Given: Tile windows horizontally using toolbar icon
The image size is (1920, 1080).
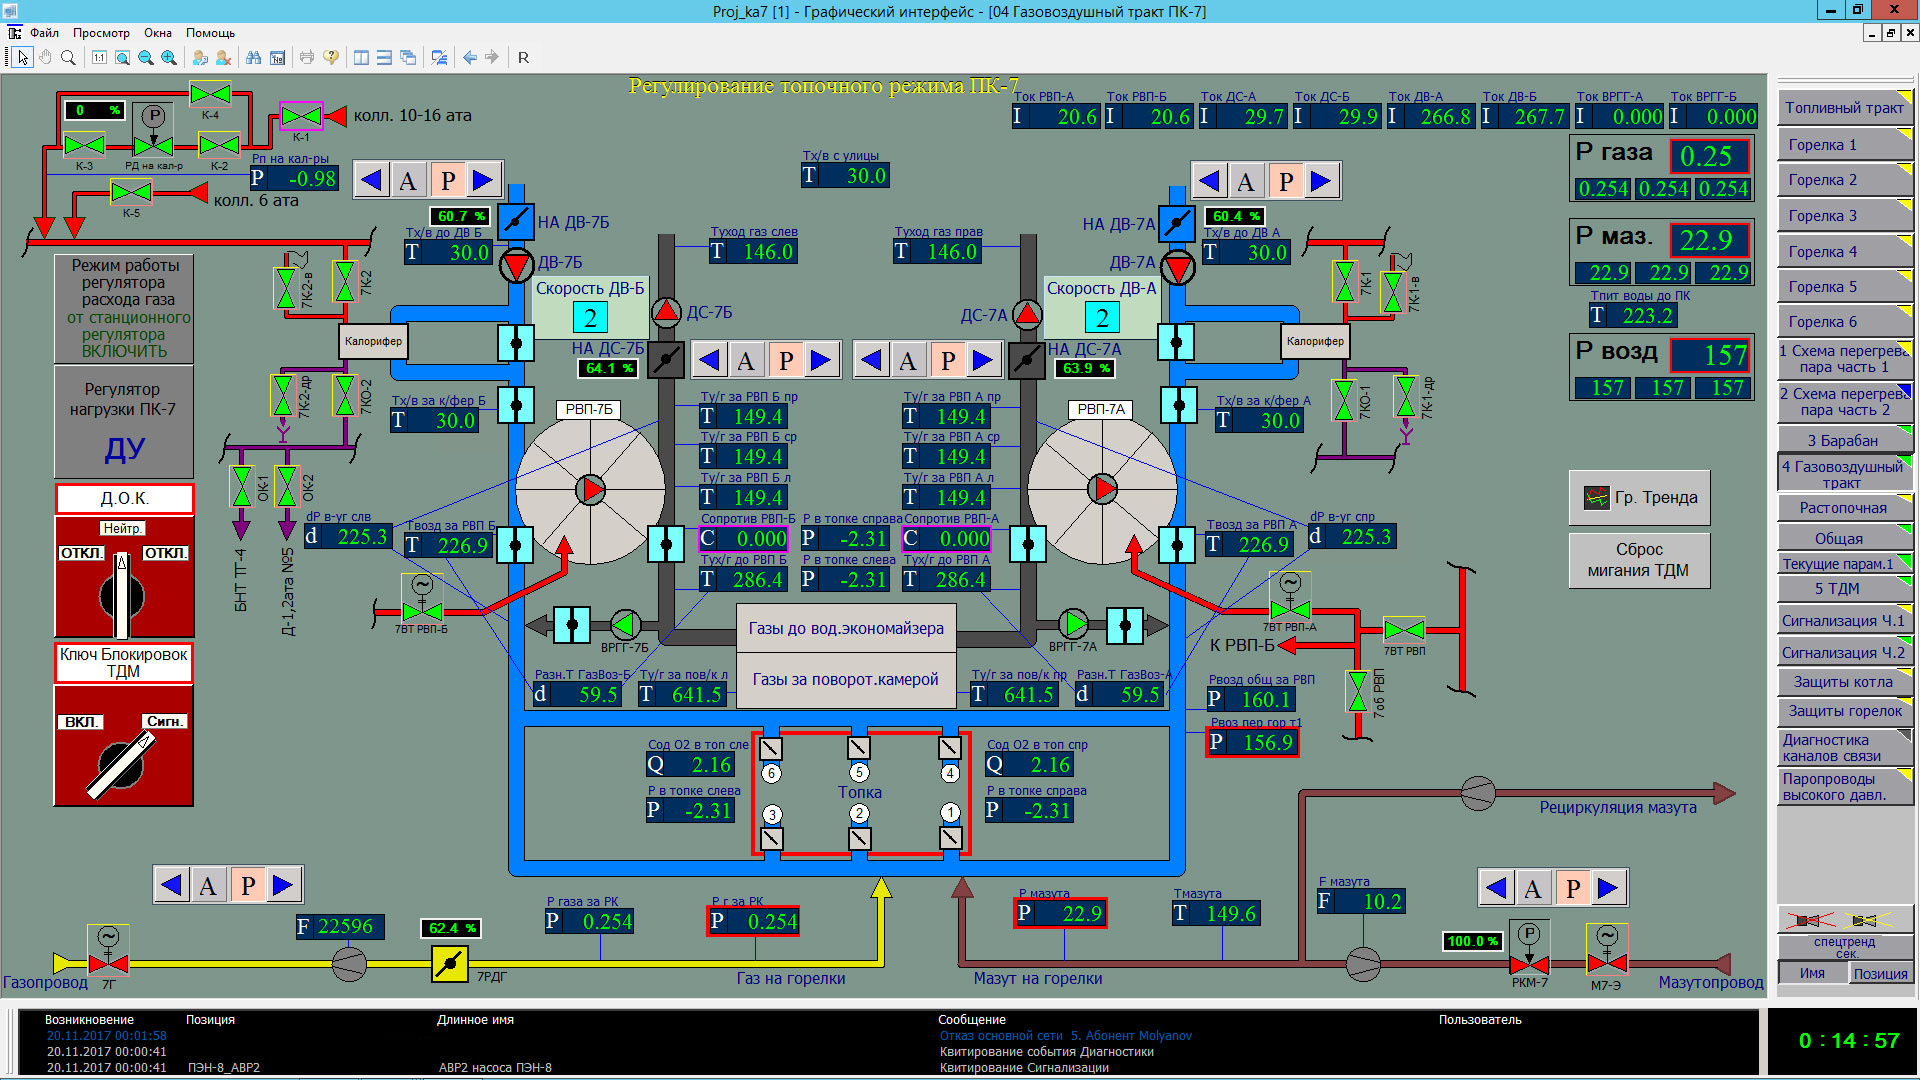Looking at the screenshot, I should 384,57.
